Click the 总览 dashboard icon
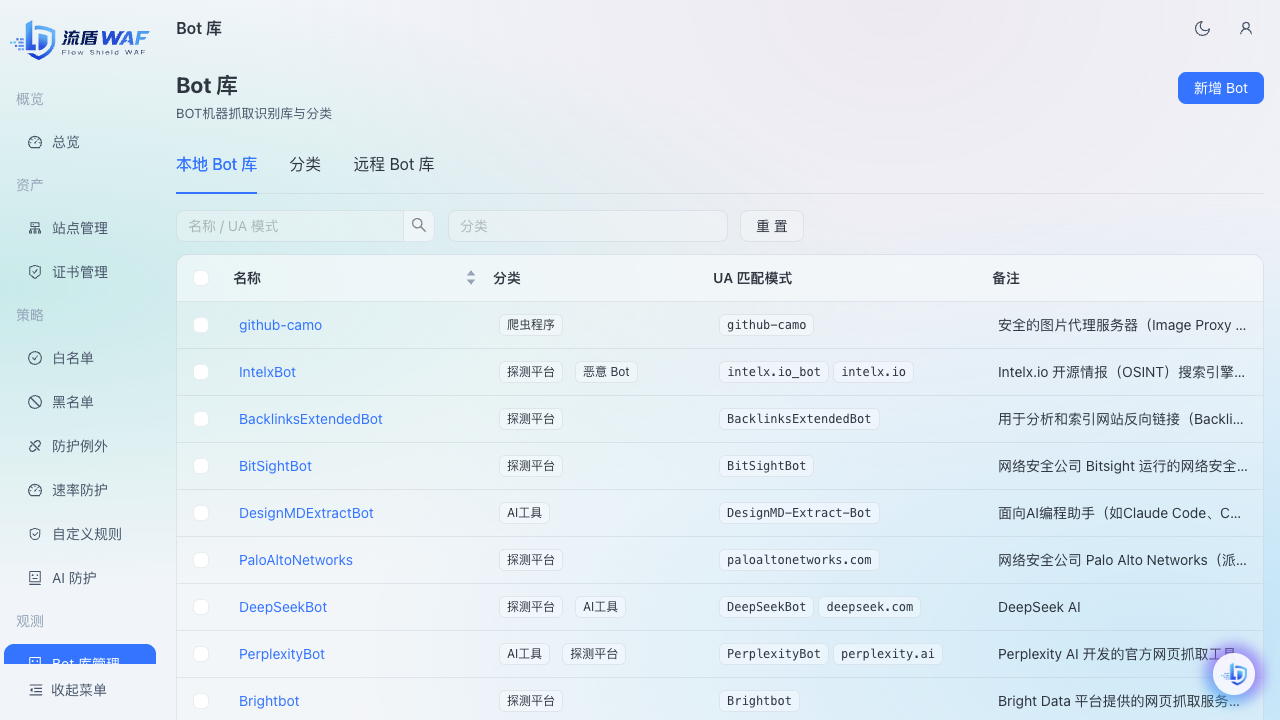This screenshot has width=1280, height=720. 35,142
